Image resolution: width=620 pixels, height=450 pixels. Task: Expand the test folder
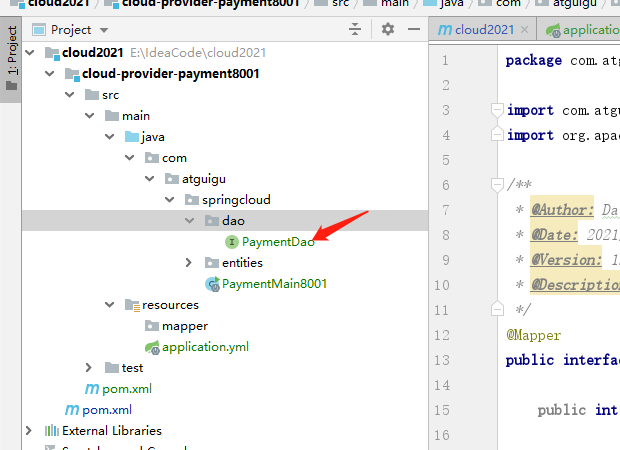89,368
